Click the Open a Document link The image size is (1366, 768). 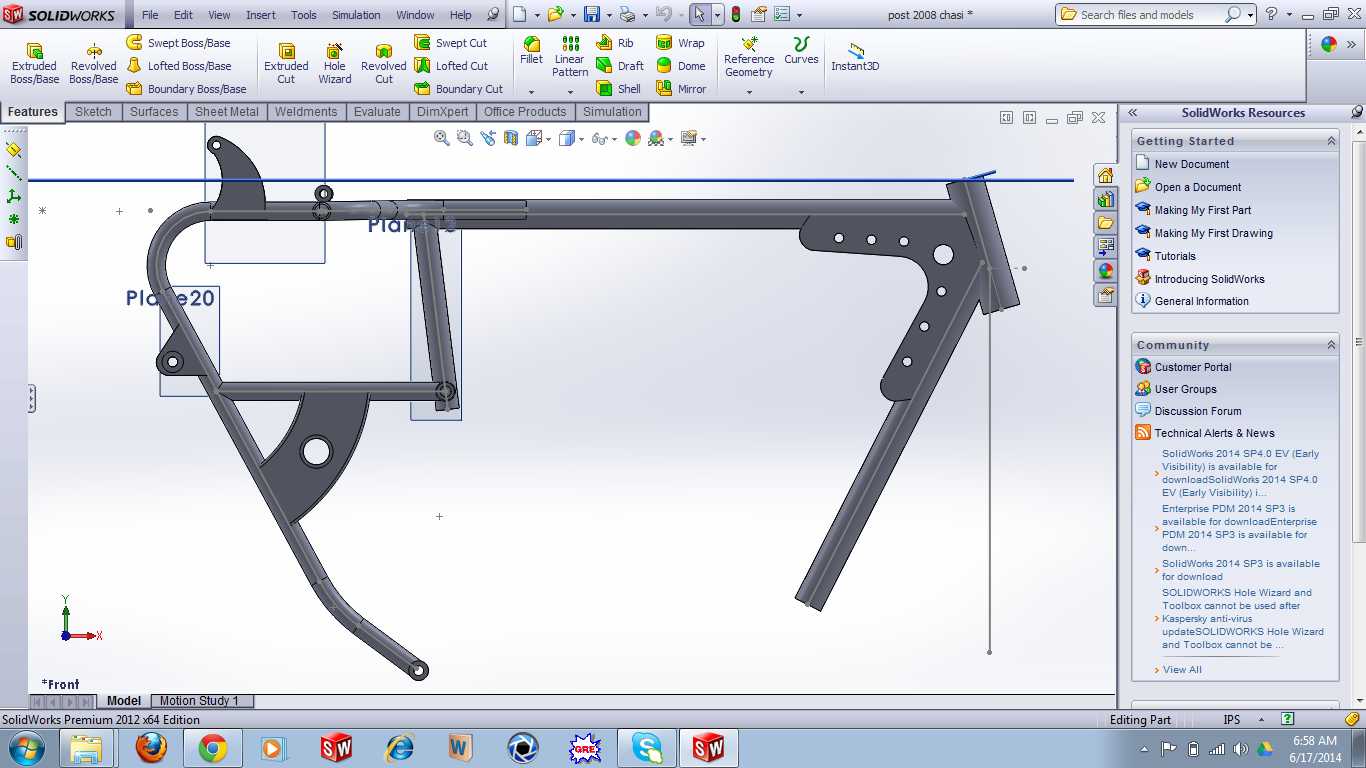coord(1198,187)
